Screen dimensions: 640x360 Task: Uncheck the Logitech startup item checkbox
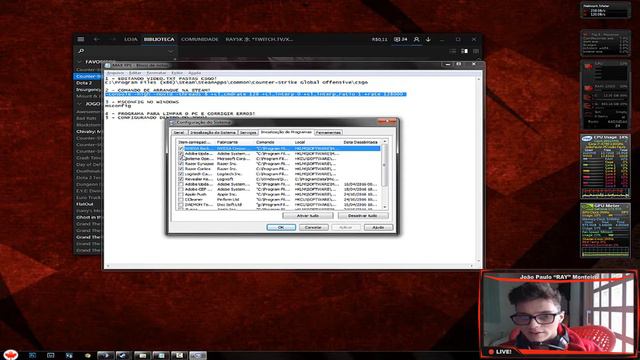tap(181, 174)
